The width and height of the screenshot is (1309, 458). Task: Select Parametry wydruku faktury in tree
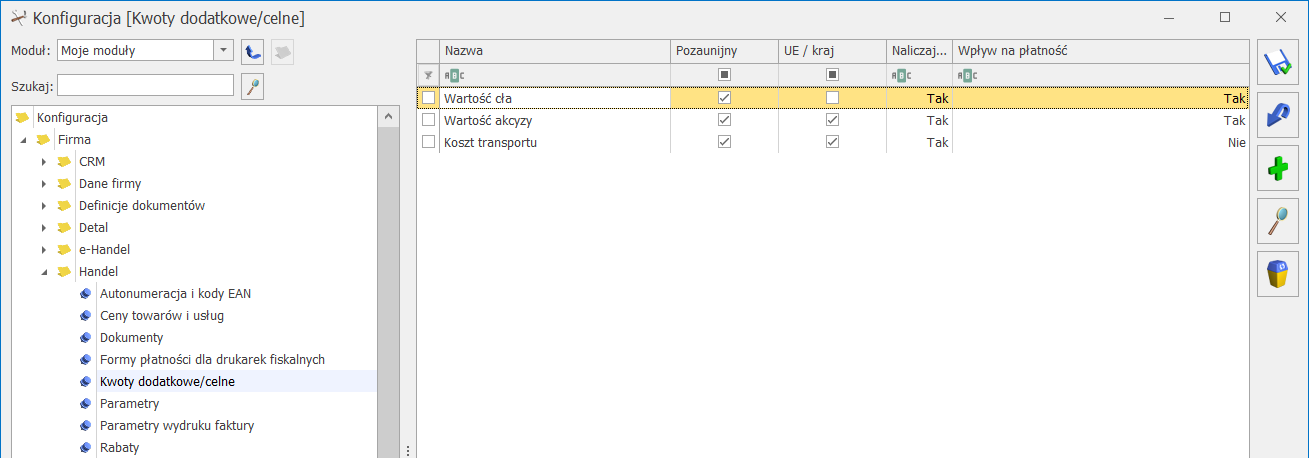coord(177,425)
